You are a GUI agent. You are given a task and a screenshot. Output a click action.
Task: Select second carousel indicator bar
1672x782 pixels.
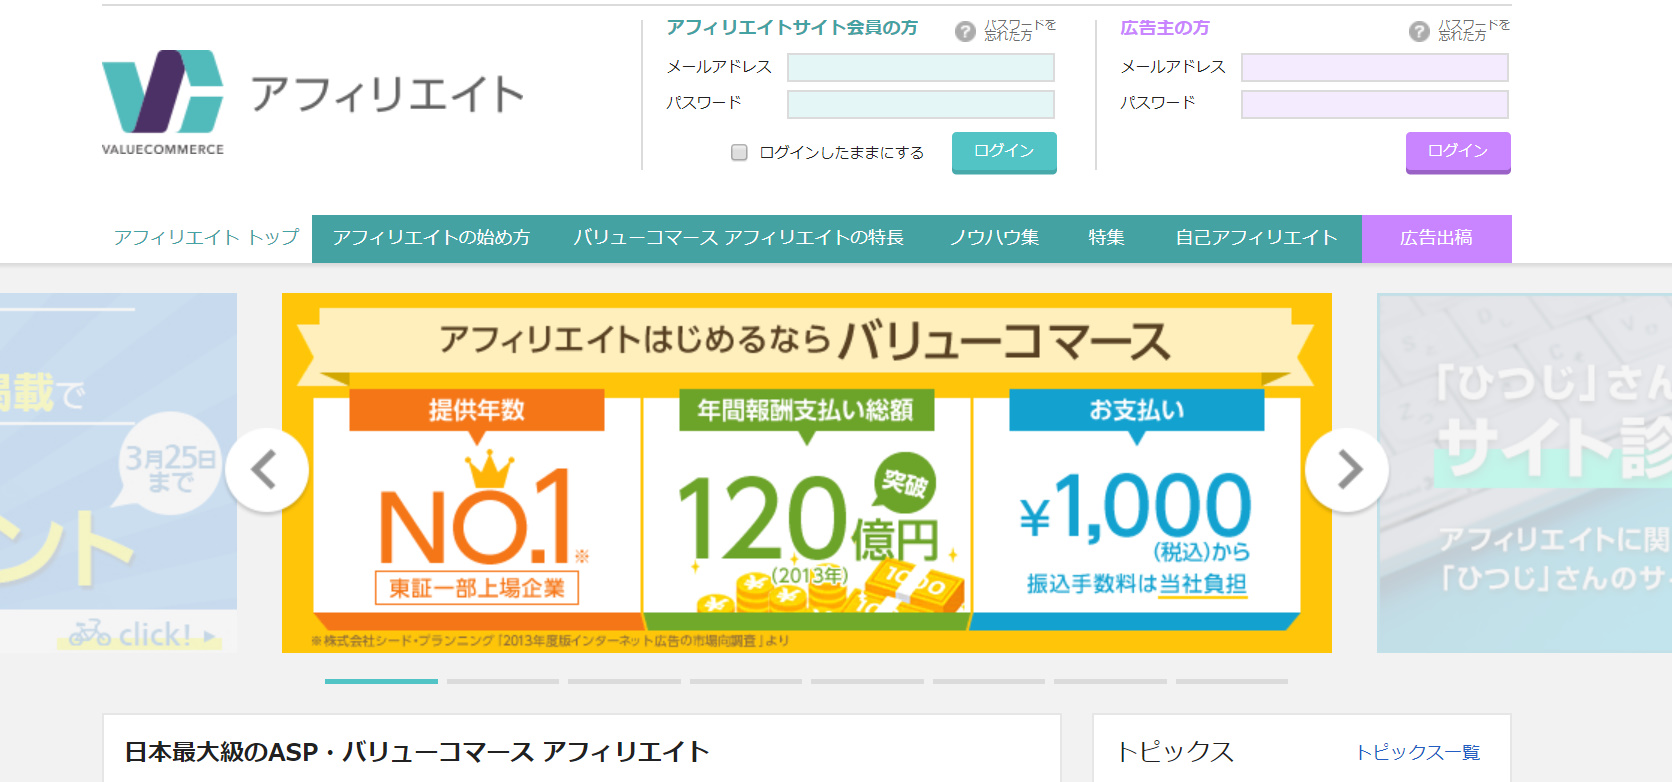point(503,681)
